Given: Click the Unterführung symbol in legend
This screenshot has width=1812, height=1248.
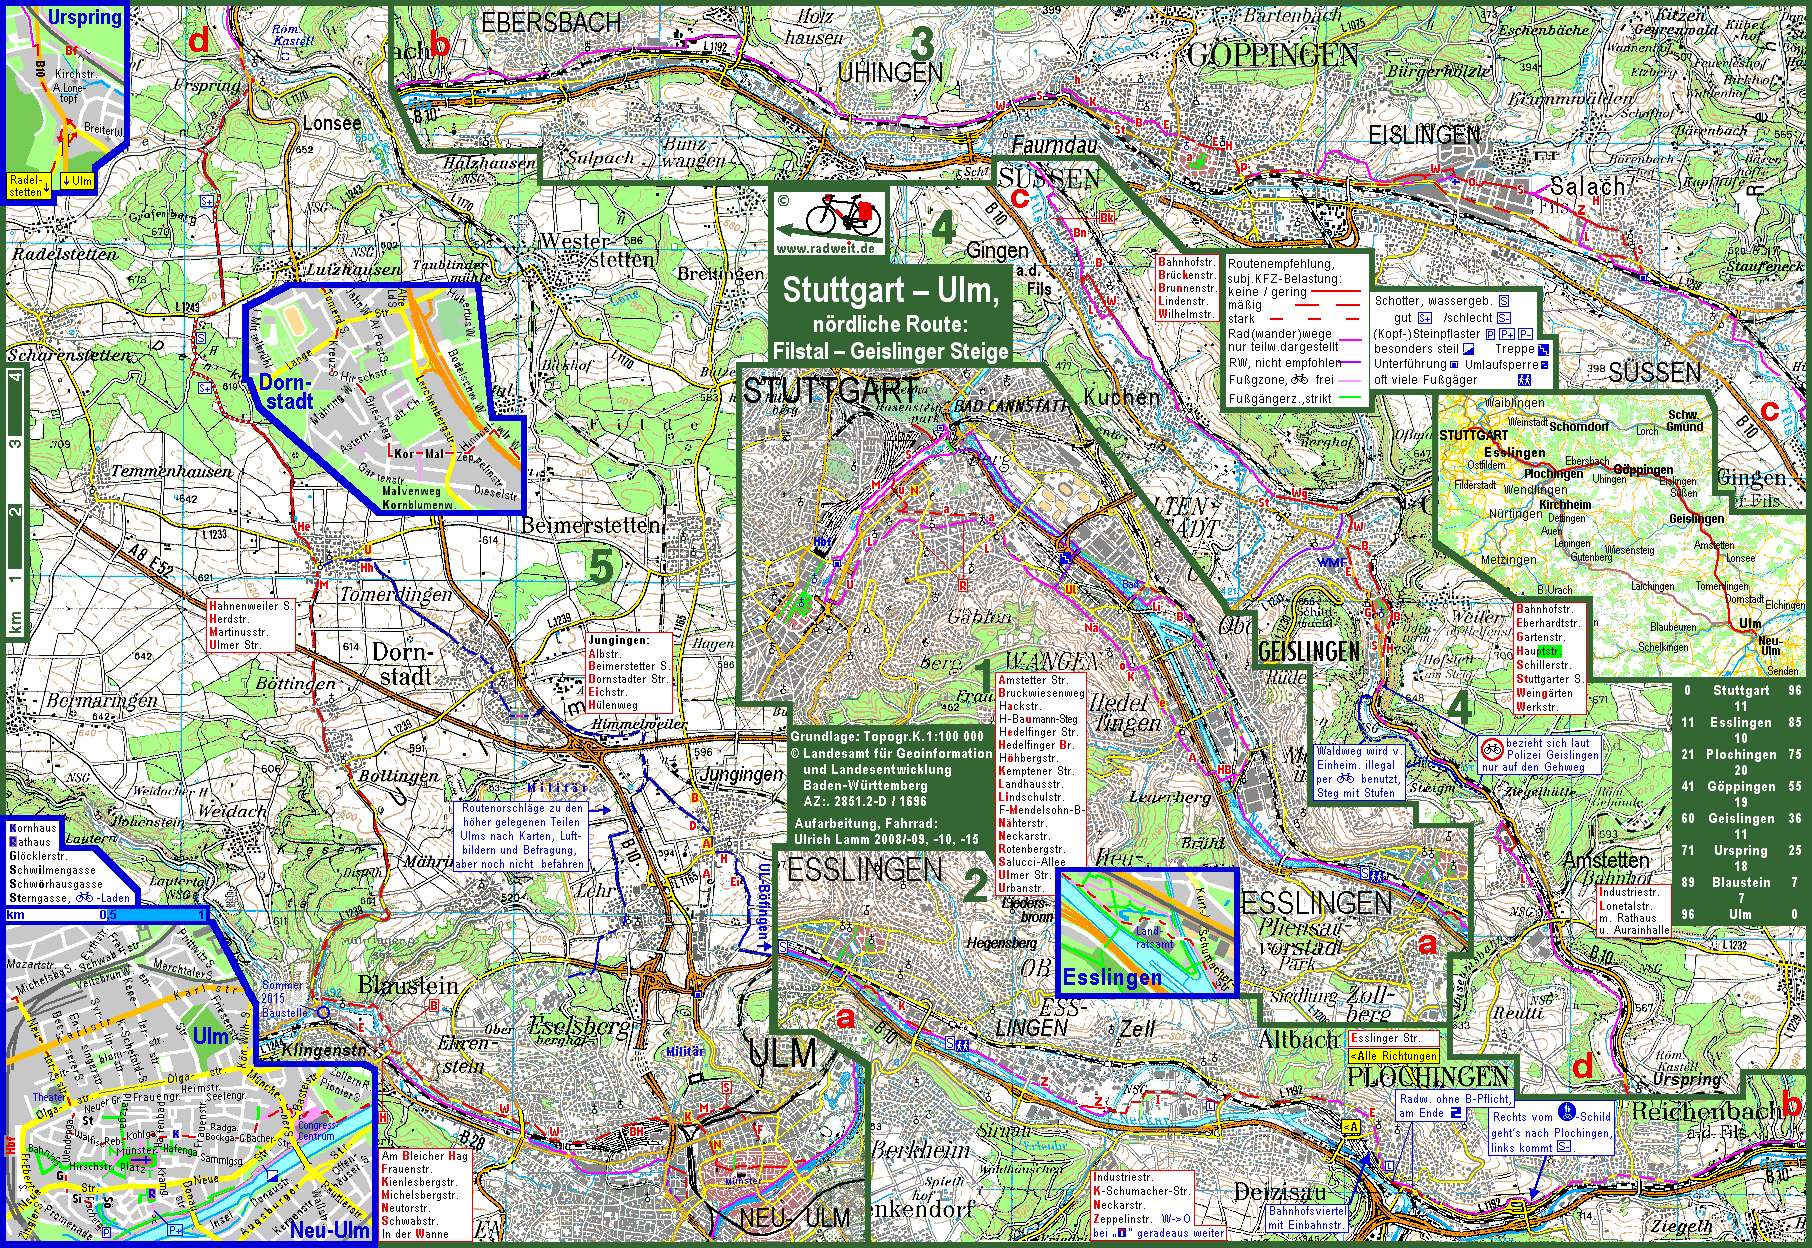Looking at the screenshot, I should [x=1456, y=365].
